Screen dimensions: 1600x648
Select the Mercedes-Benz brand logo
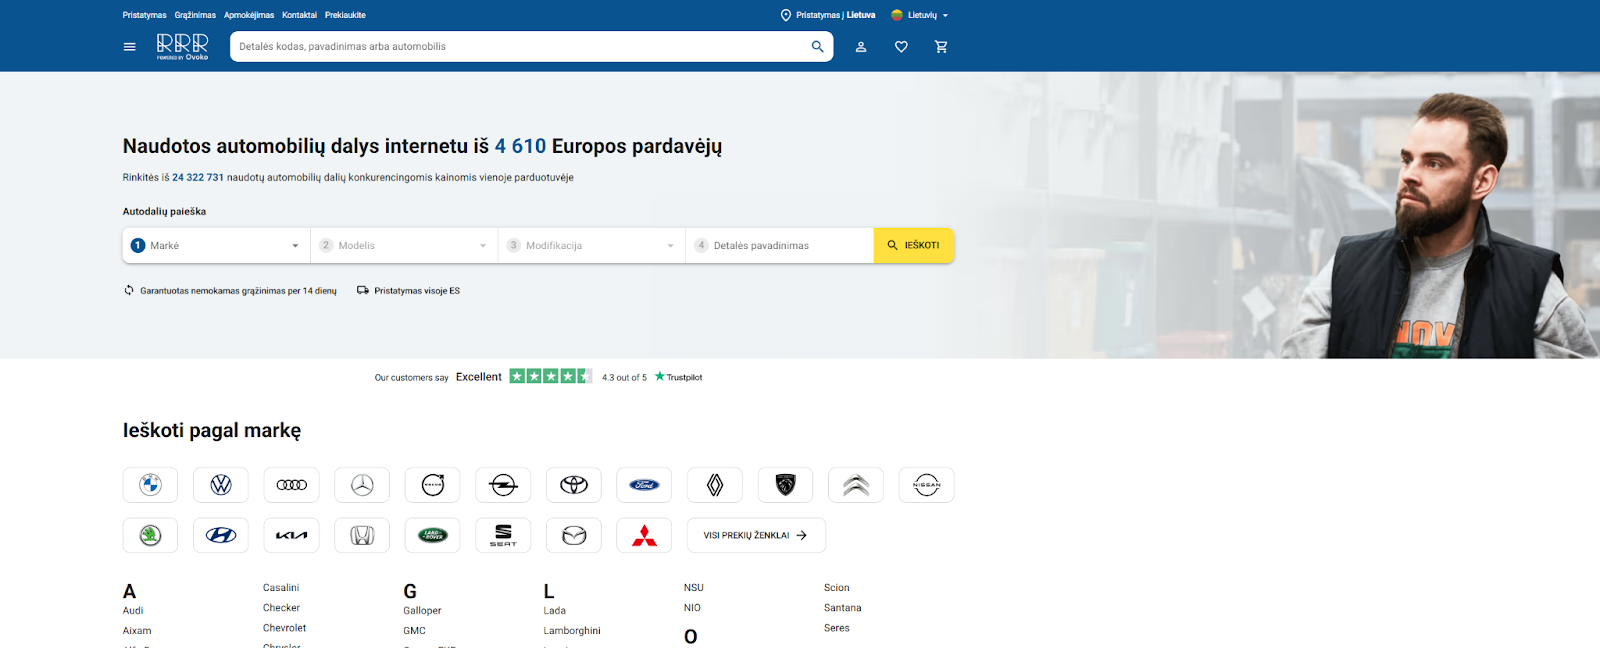click(x=362, y=485)
